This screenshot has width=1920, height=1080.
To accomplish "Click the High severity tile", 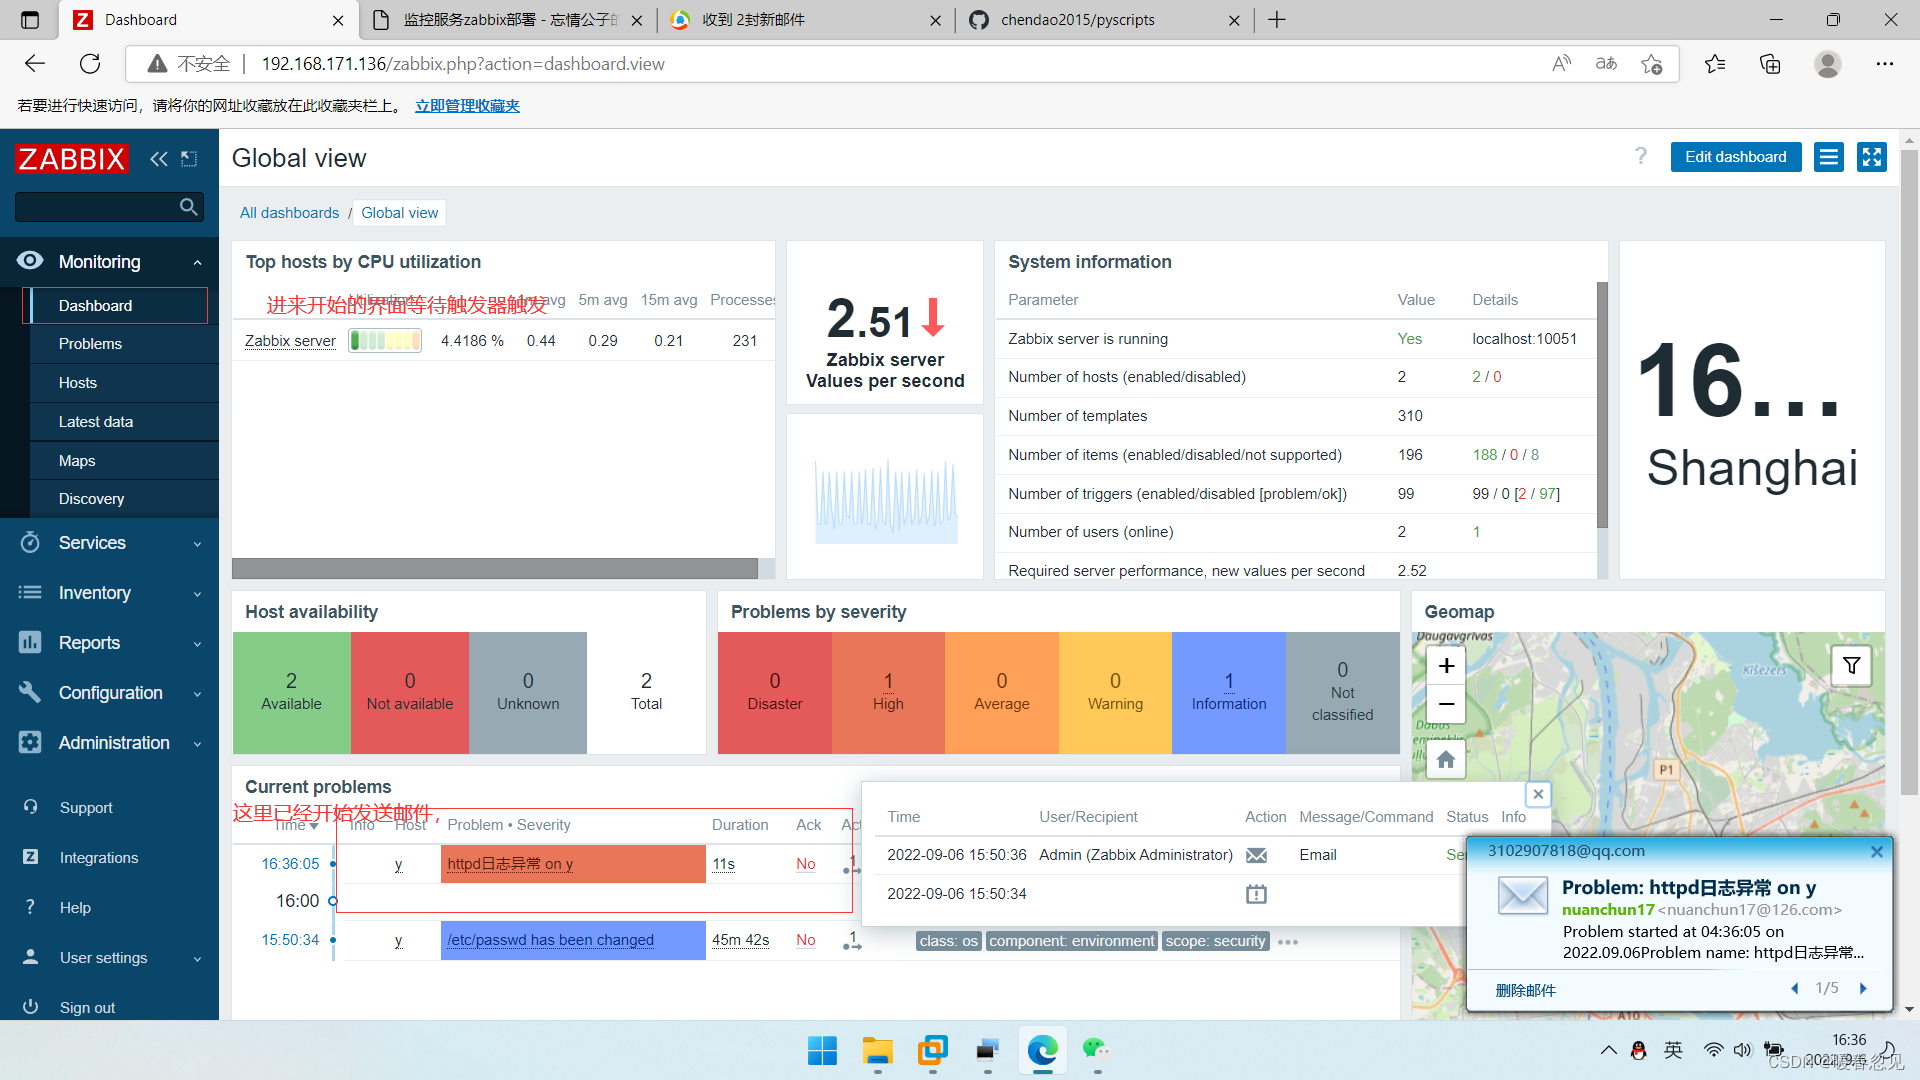I will pyautogui.click(x=888, y=692).
